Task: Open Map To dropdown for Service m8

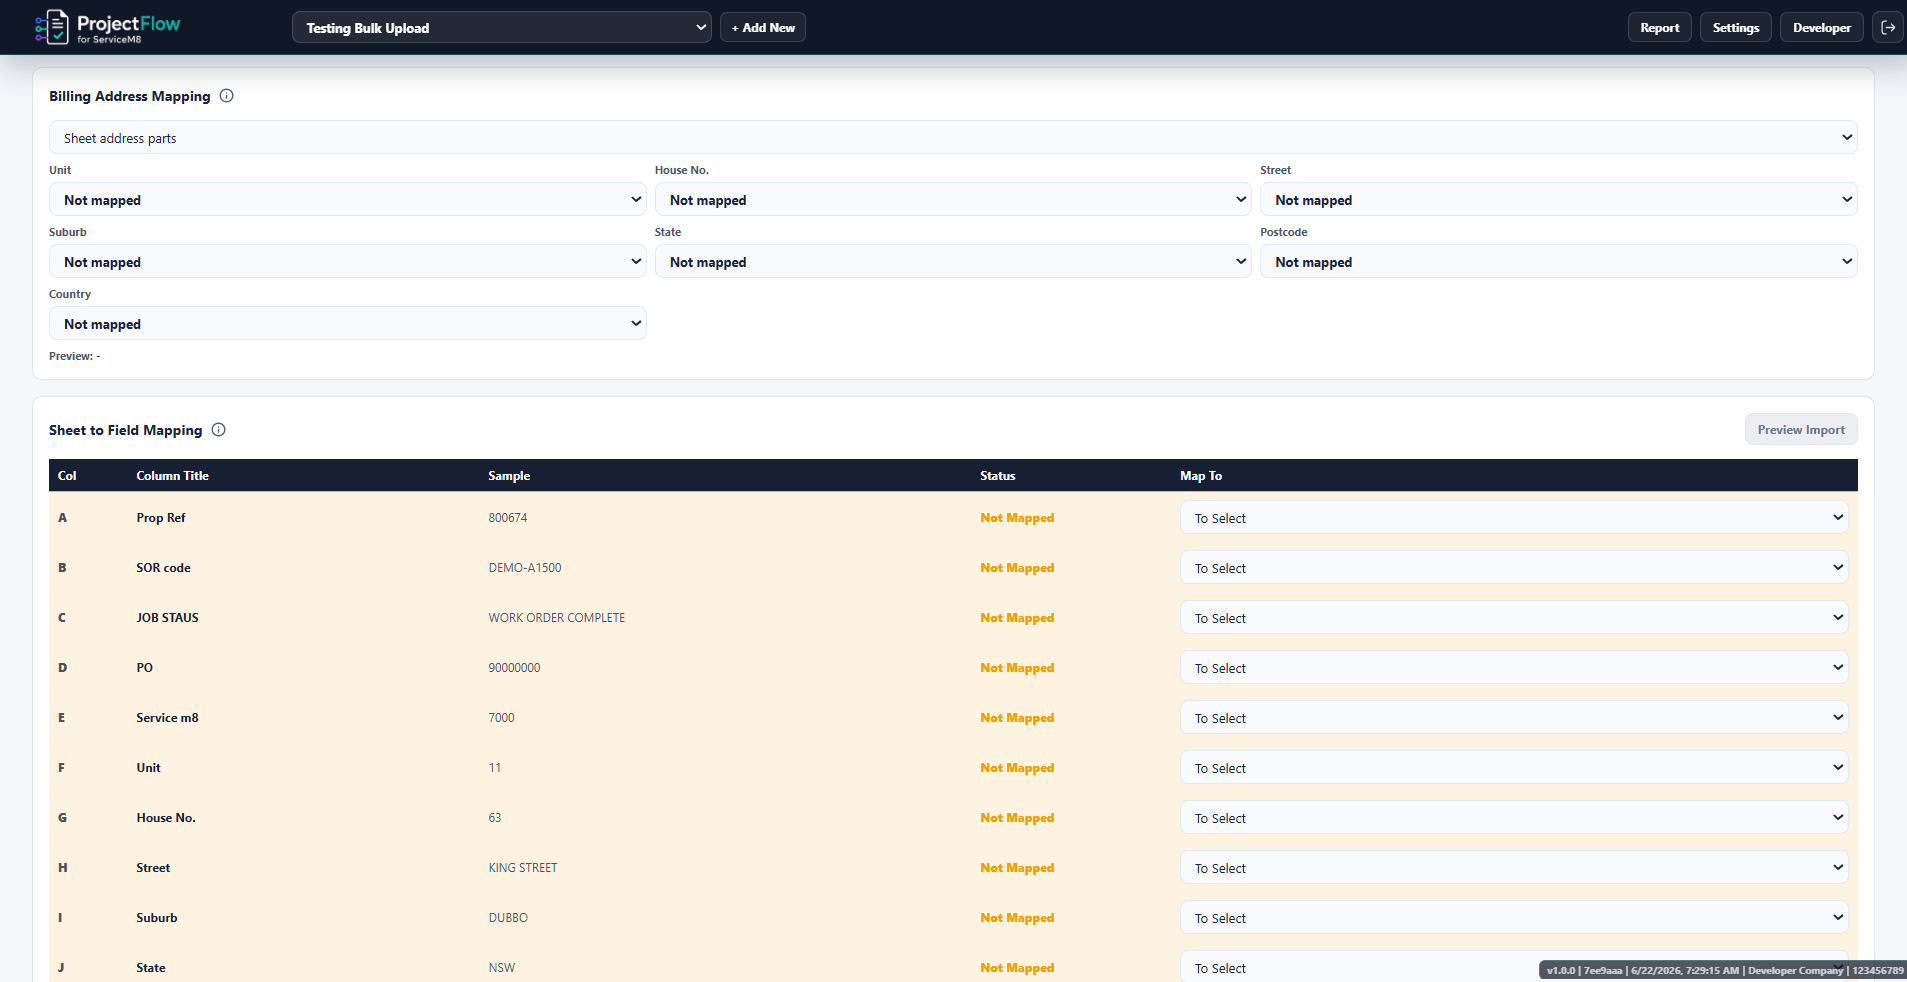Action: point(1514,718)
